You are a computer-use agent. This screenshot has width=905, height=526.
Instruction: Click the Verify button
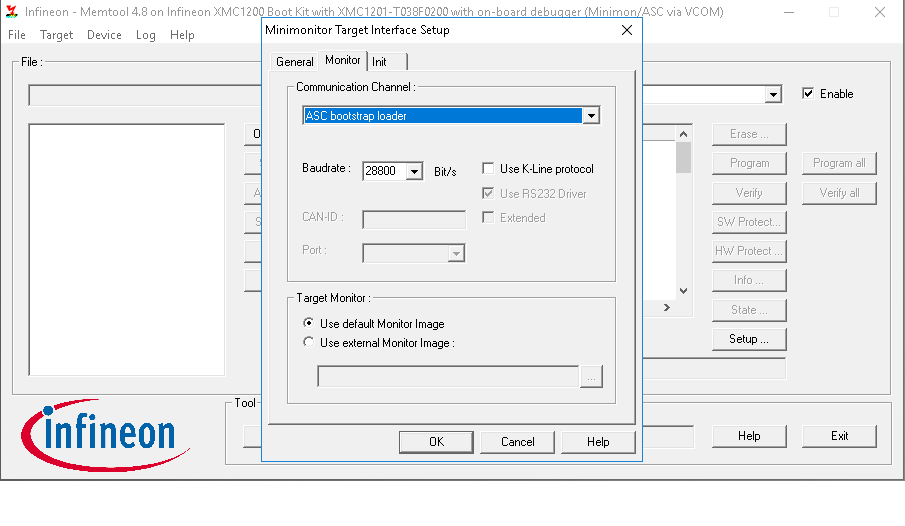pos(749,193)
